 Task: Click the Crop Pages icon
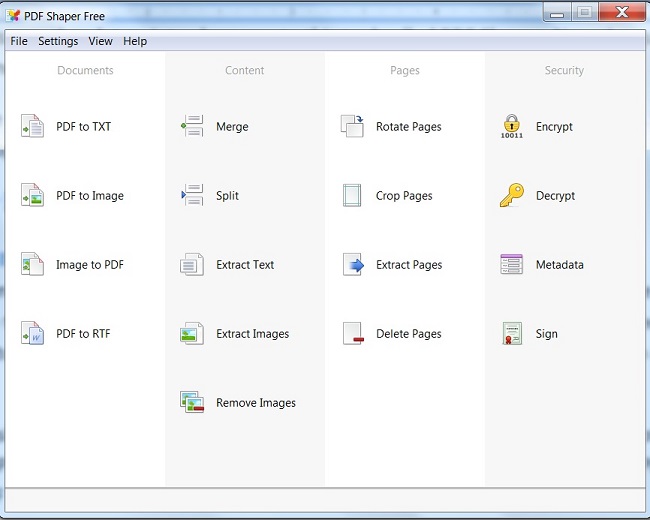352,195
